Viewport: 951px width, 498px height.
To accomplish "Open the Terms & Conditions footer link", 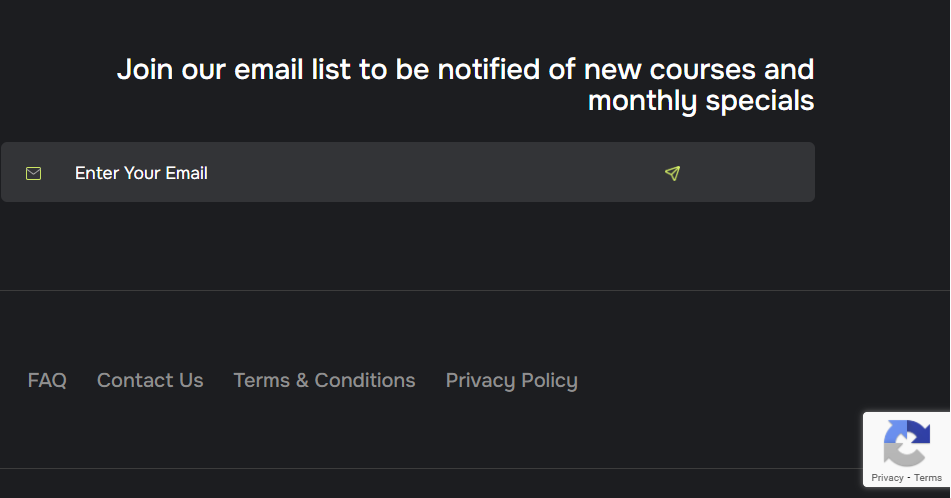I will click(324, 380).
